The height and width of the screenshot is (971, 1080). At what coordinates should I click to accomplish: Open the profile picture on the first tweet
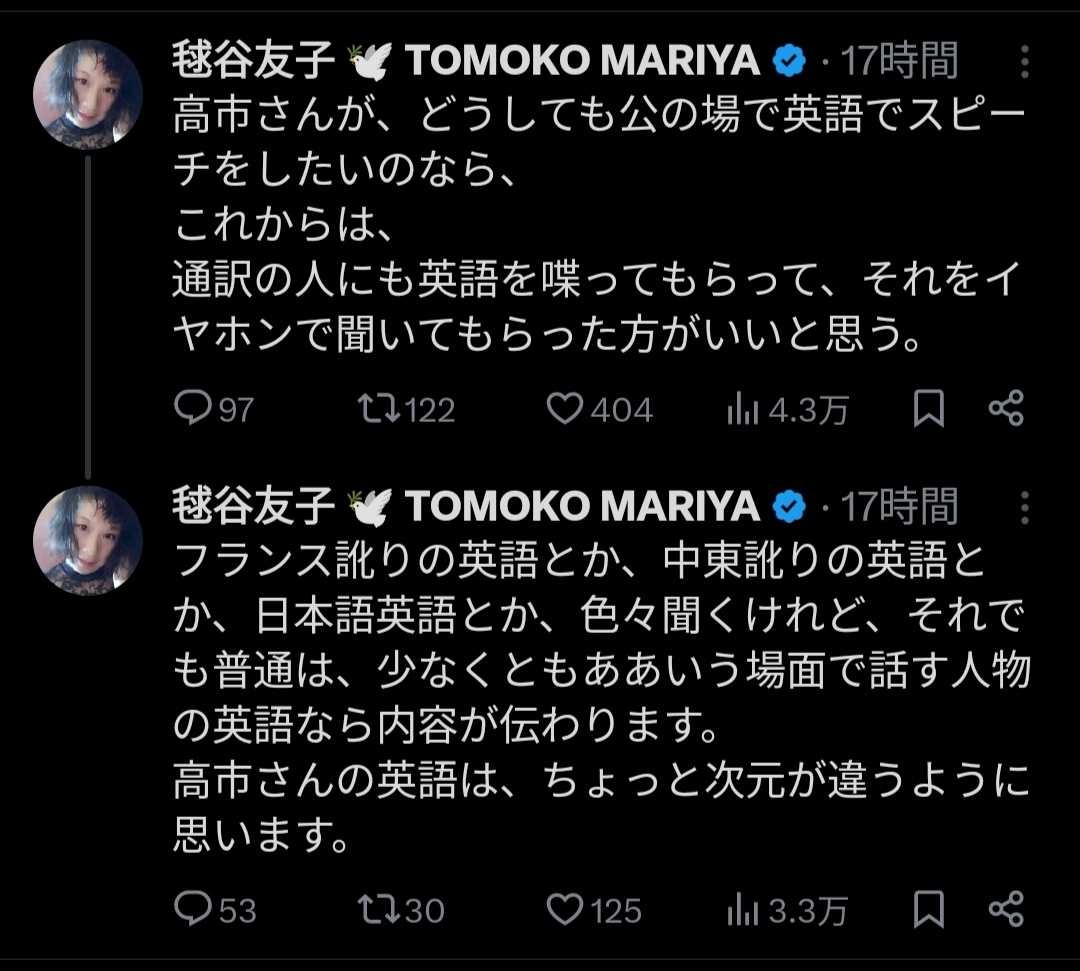point(88,94)
